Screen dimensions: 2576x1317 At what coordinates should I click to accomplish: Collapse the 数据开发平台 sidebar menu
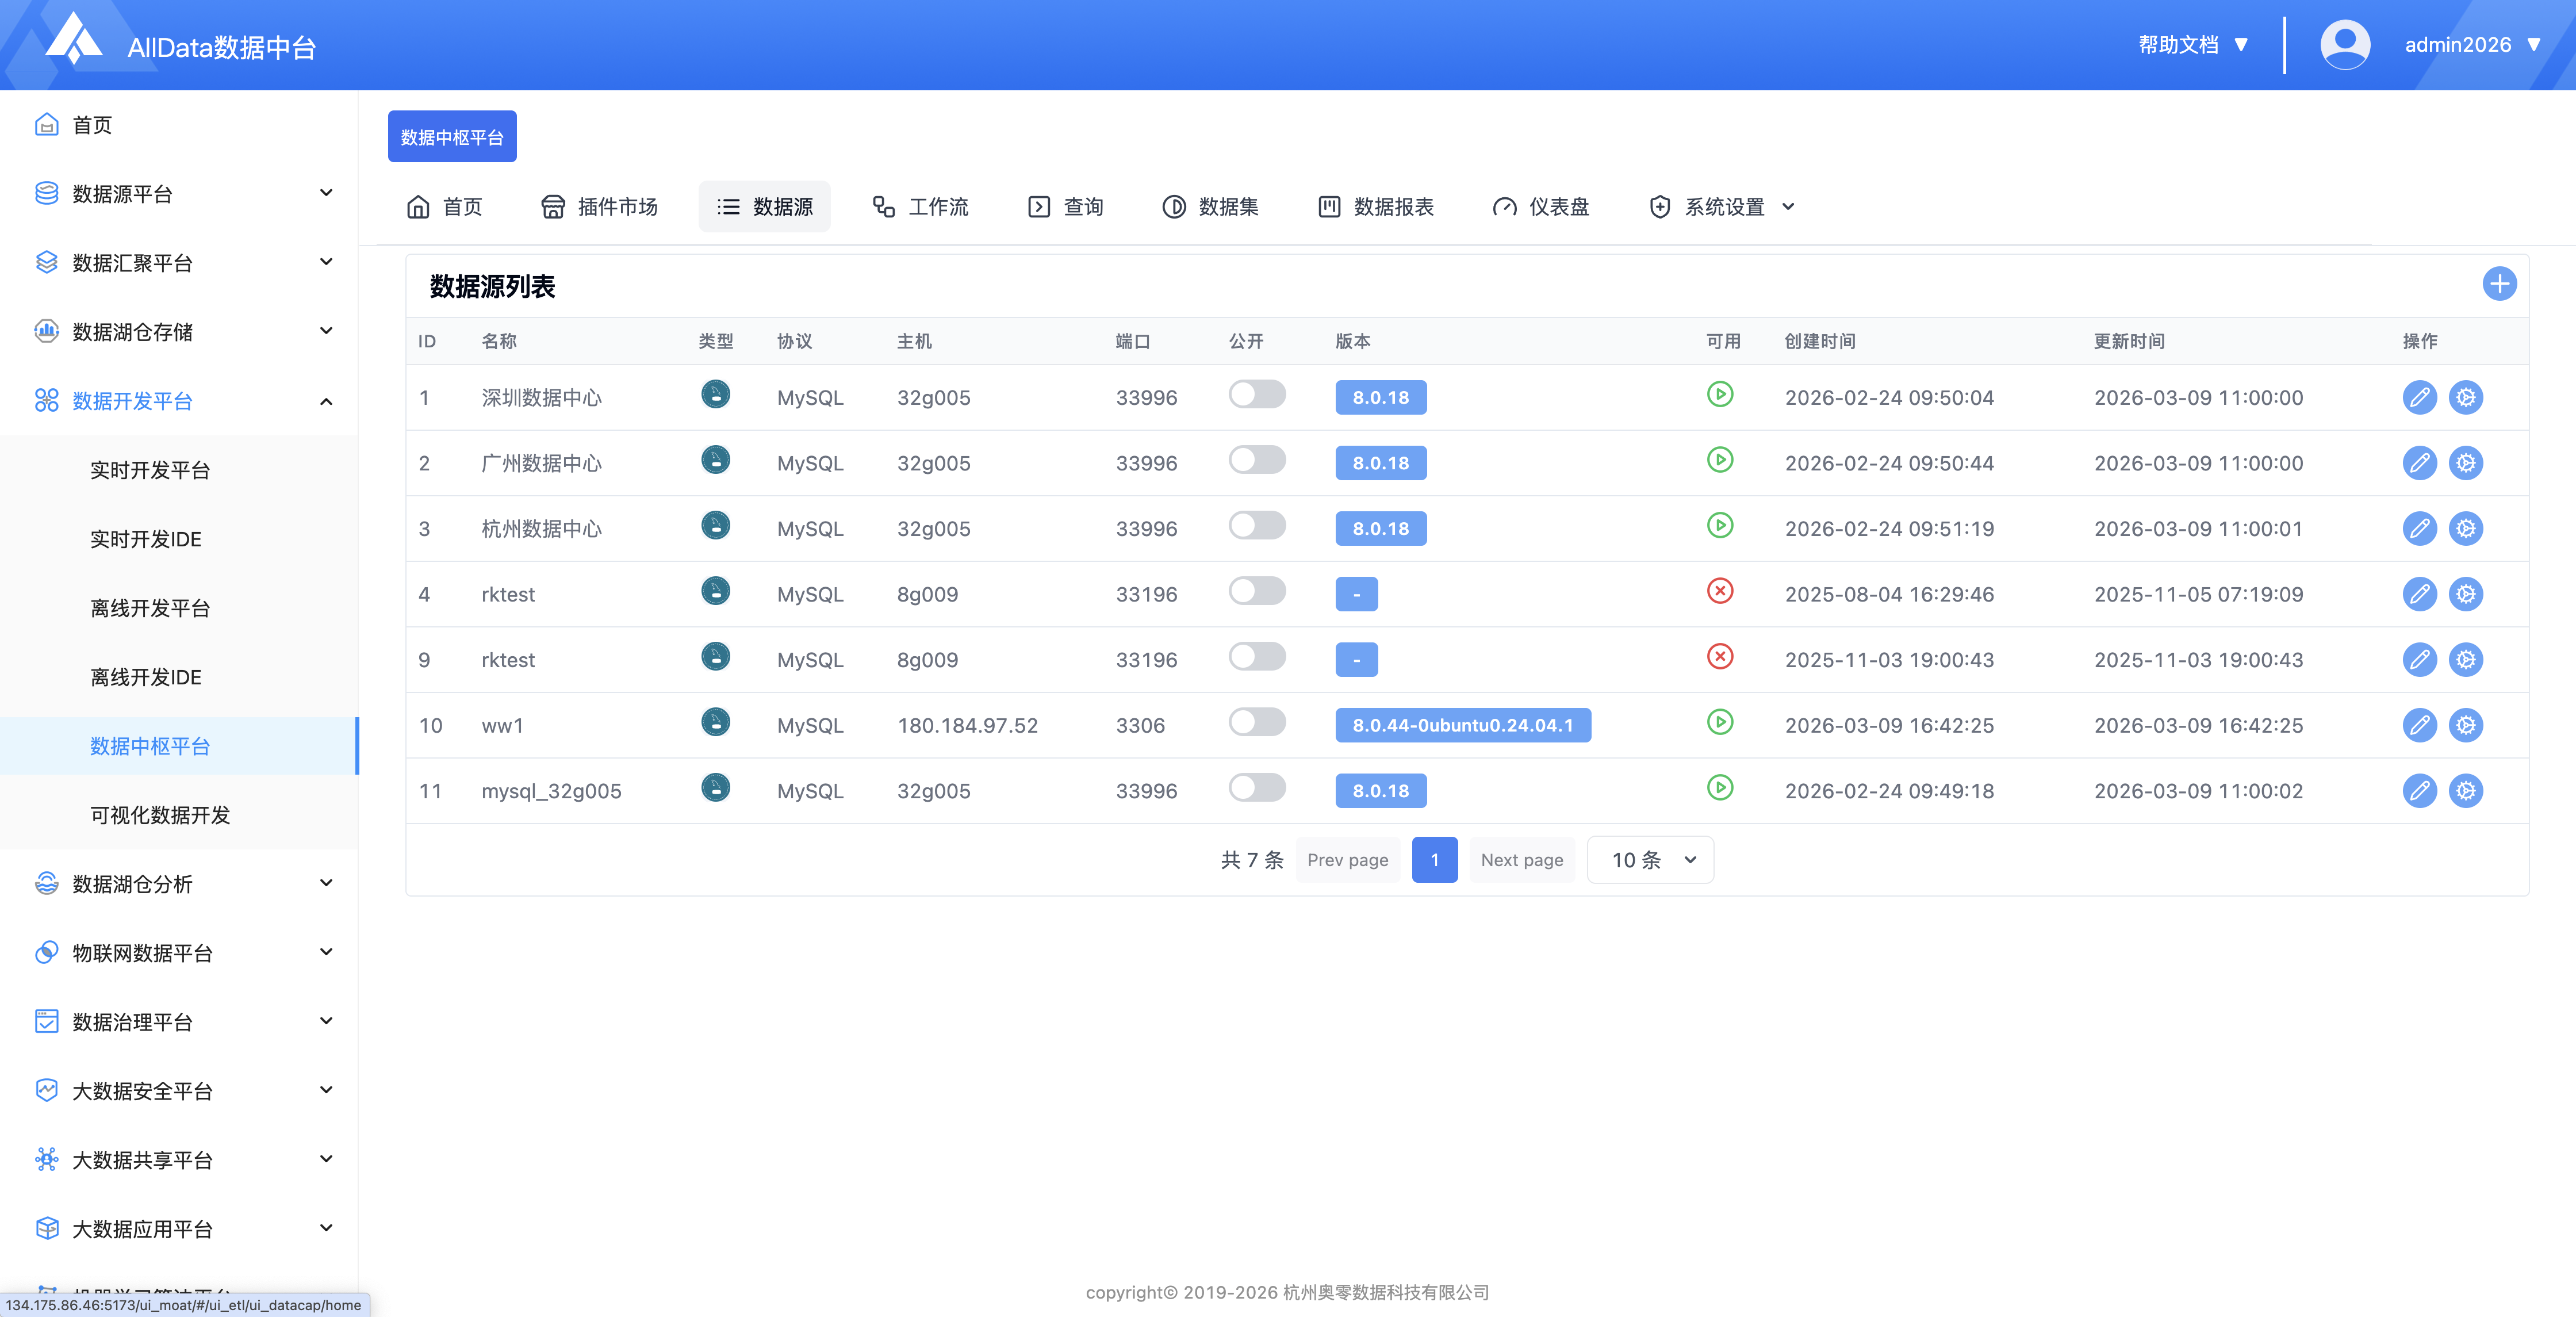[179, 401]
